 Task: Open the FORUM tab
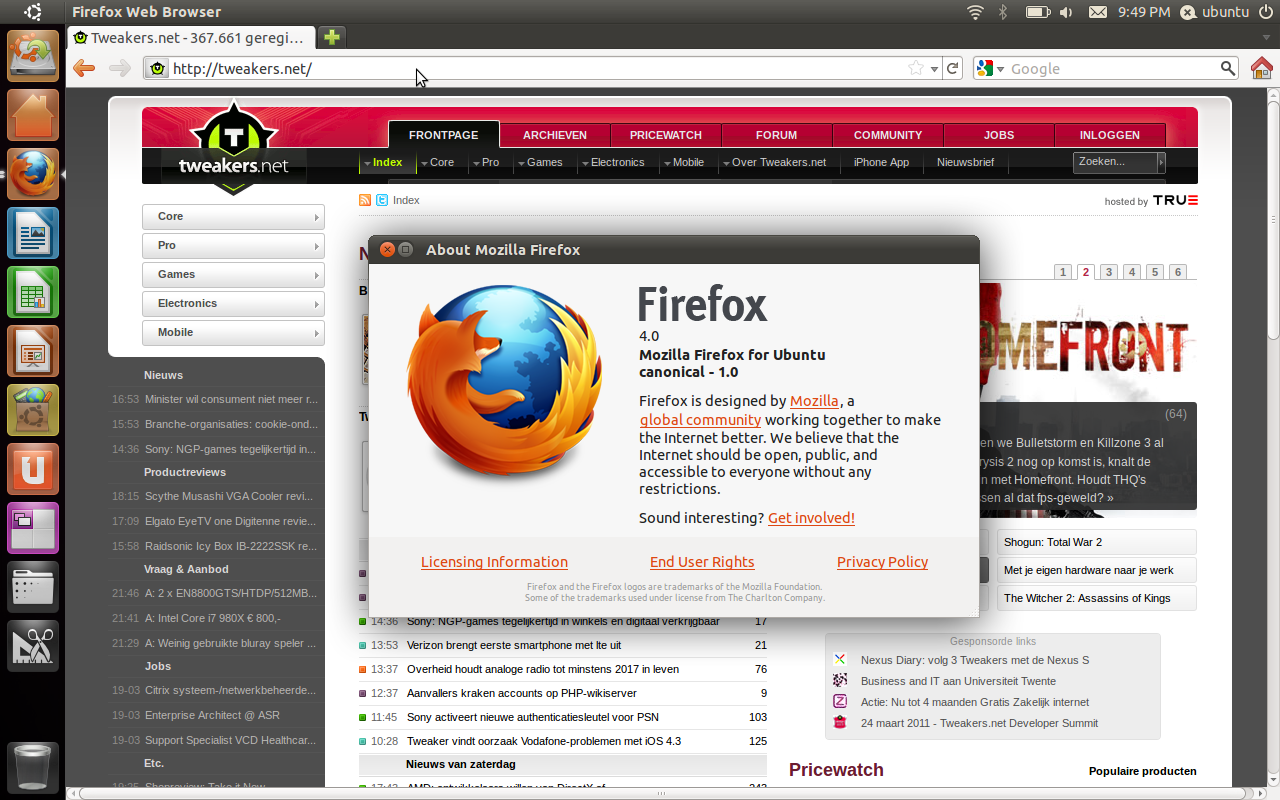(x=776, y=135)
